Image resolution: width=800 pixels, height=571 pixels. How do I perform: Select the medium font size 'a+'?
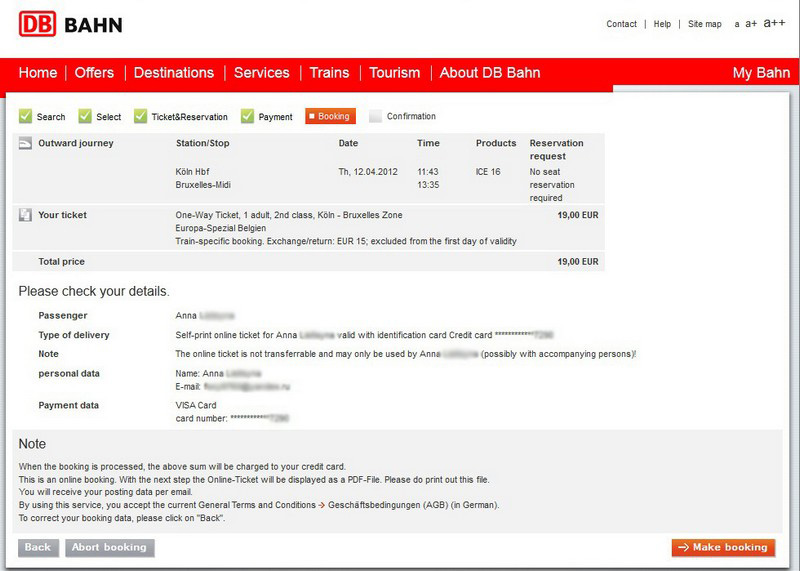click(x=751, y=23)
